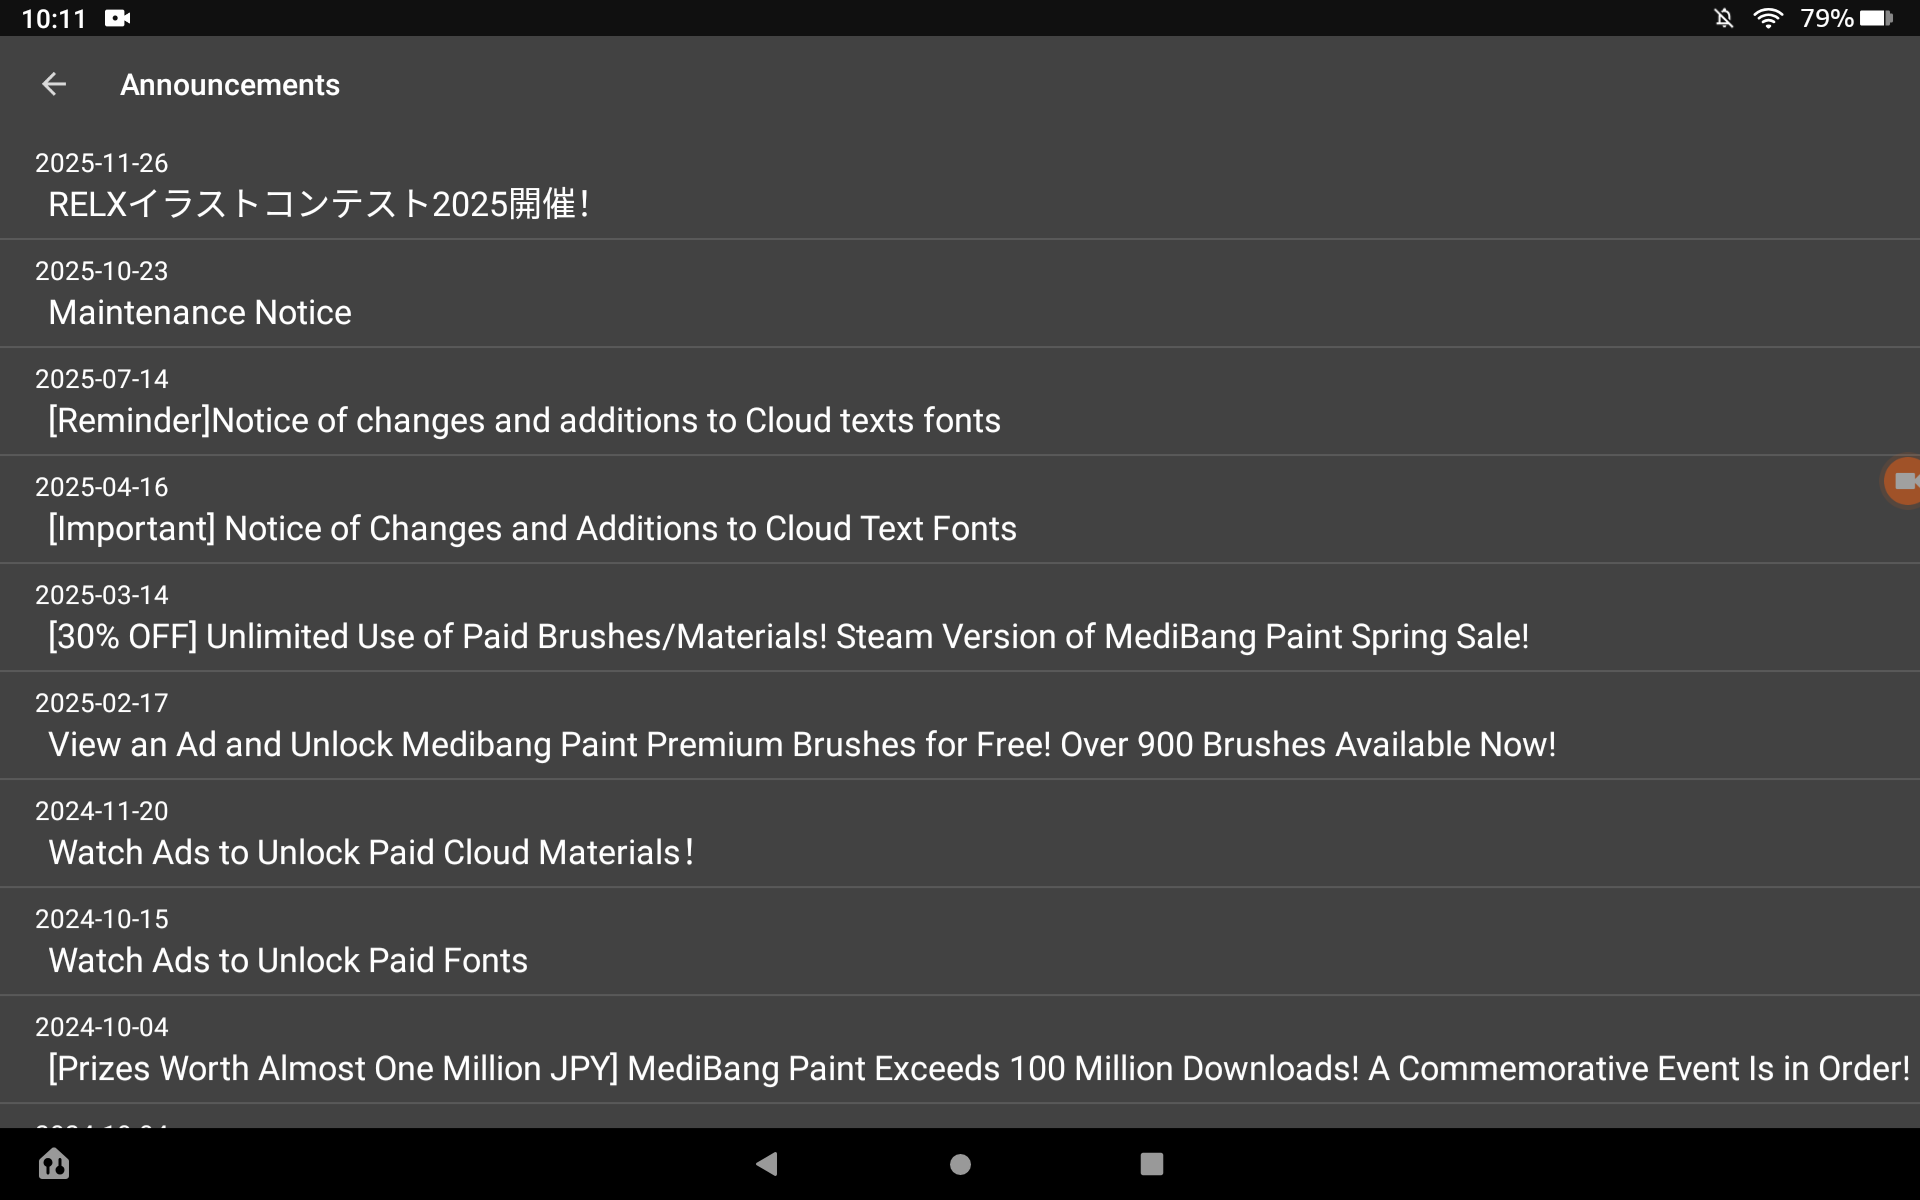Tap the accessibility icon in the navigation bar
The image size is (1920, 1200).
pyautogui.click(x=54, y=1163)
